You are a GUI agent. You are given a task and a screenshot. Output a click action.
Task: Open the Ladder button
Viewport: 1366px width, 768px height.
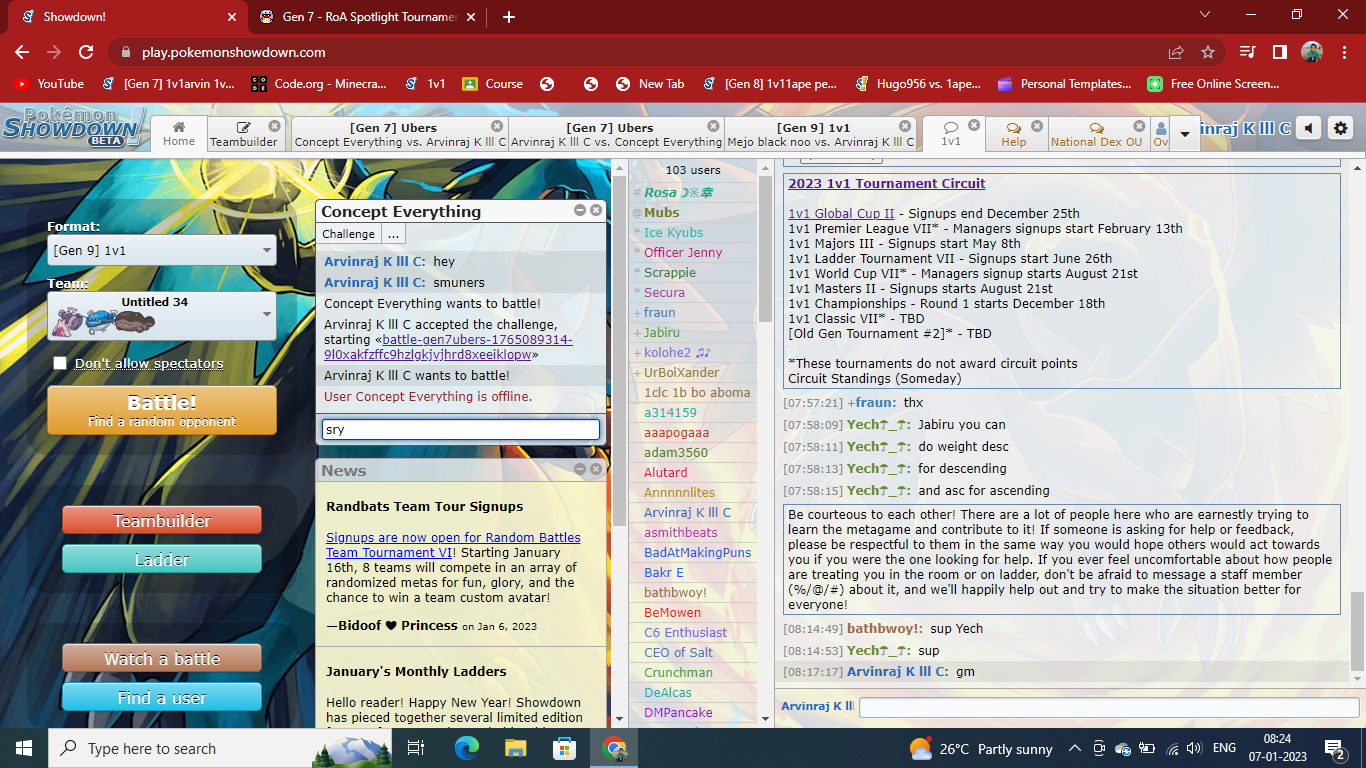(162, 559)
